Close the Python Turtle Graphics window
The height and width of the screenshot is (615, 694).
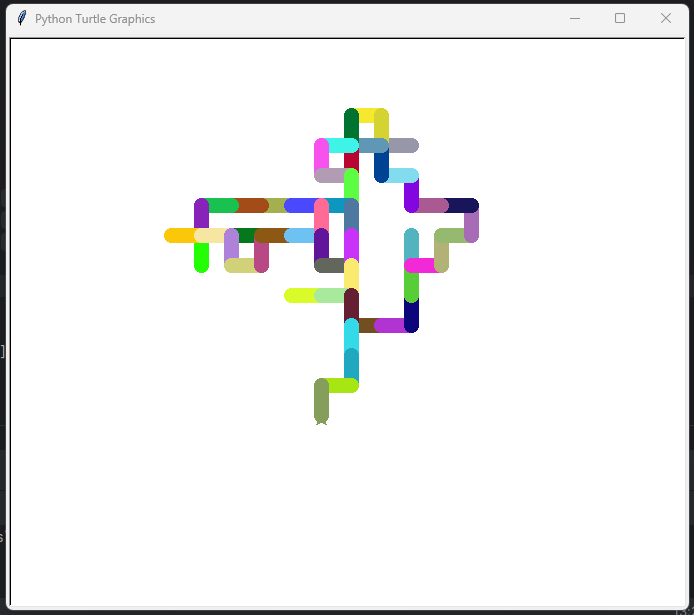[x=666, y=18]
